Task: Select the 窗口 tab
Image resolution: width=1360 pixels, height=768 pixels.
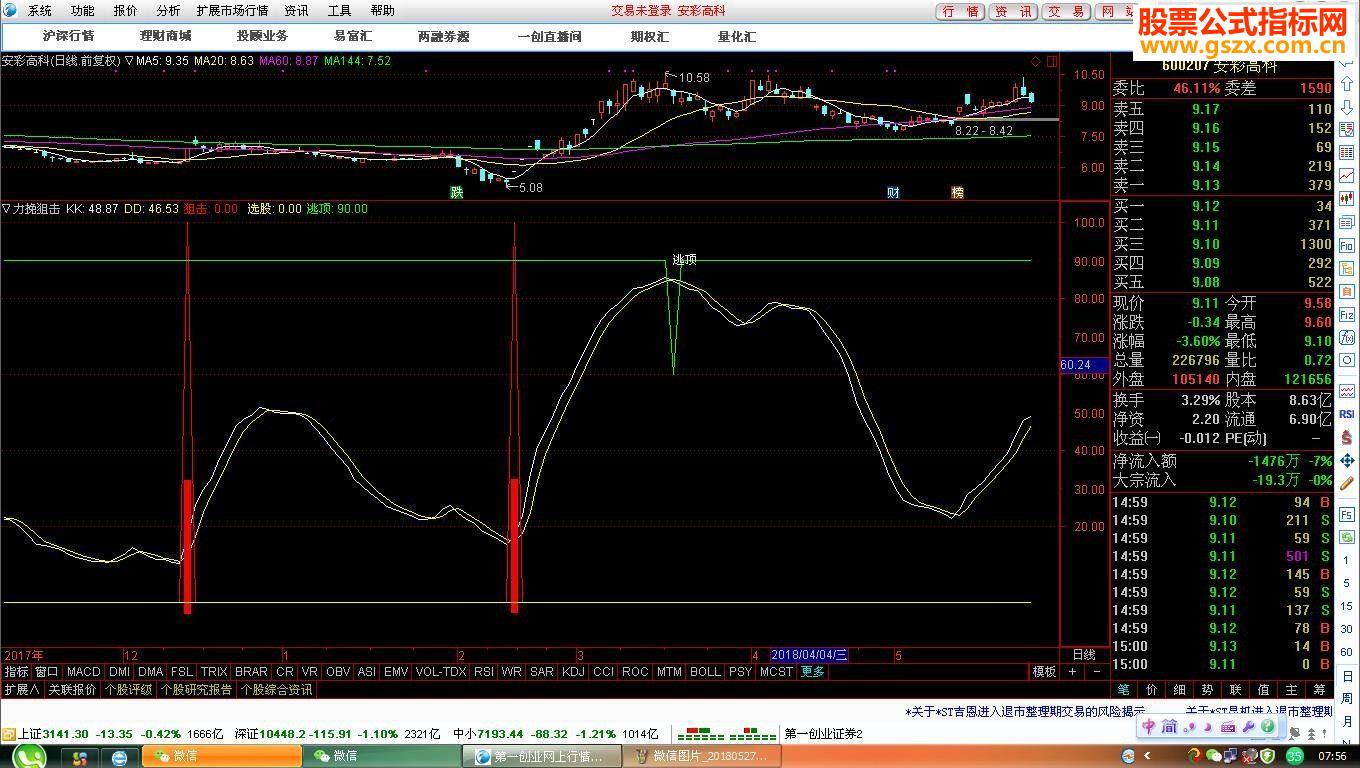Action: pyautogui.click(x=47, y=672)
